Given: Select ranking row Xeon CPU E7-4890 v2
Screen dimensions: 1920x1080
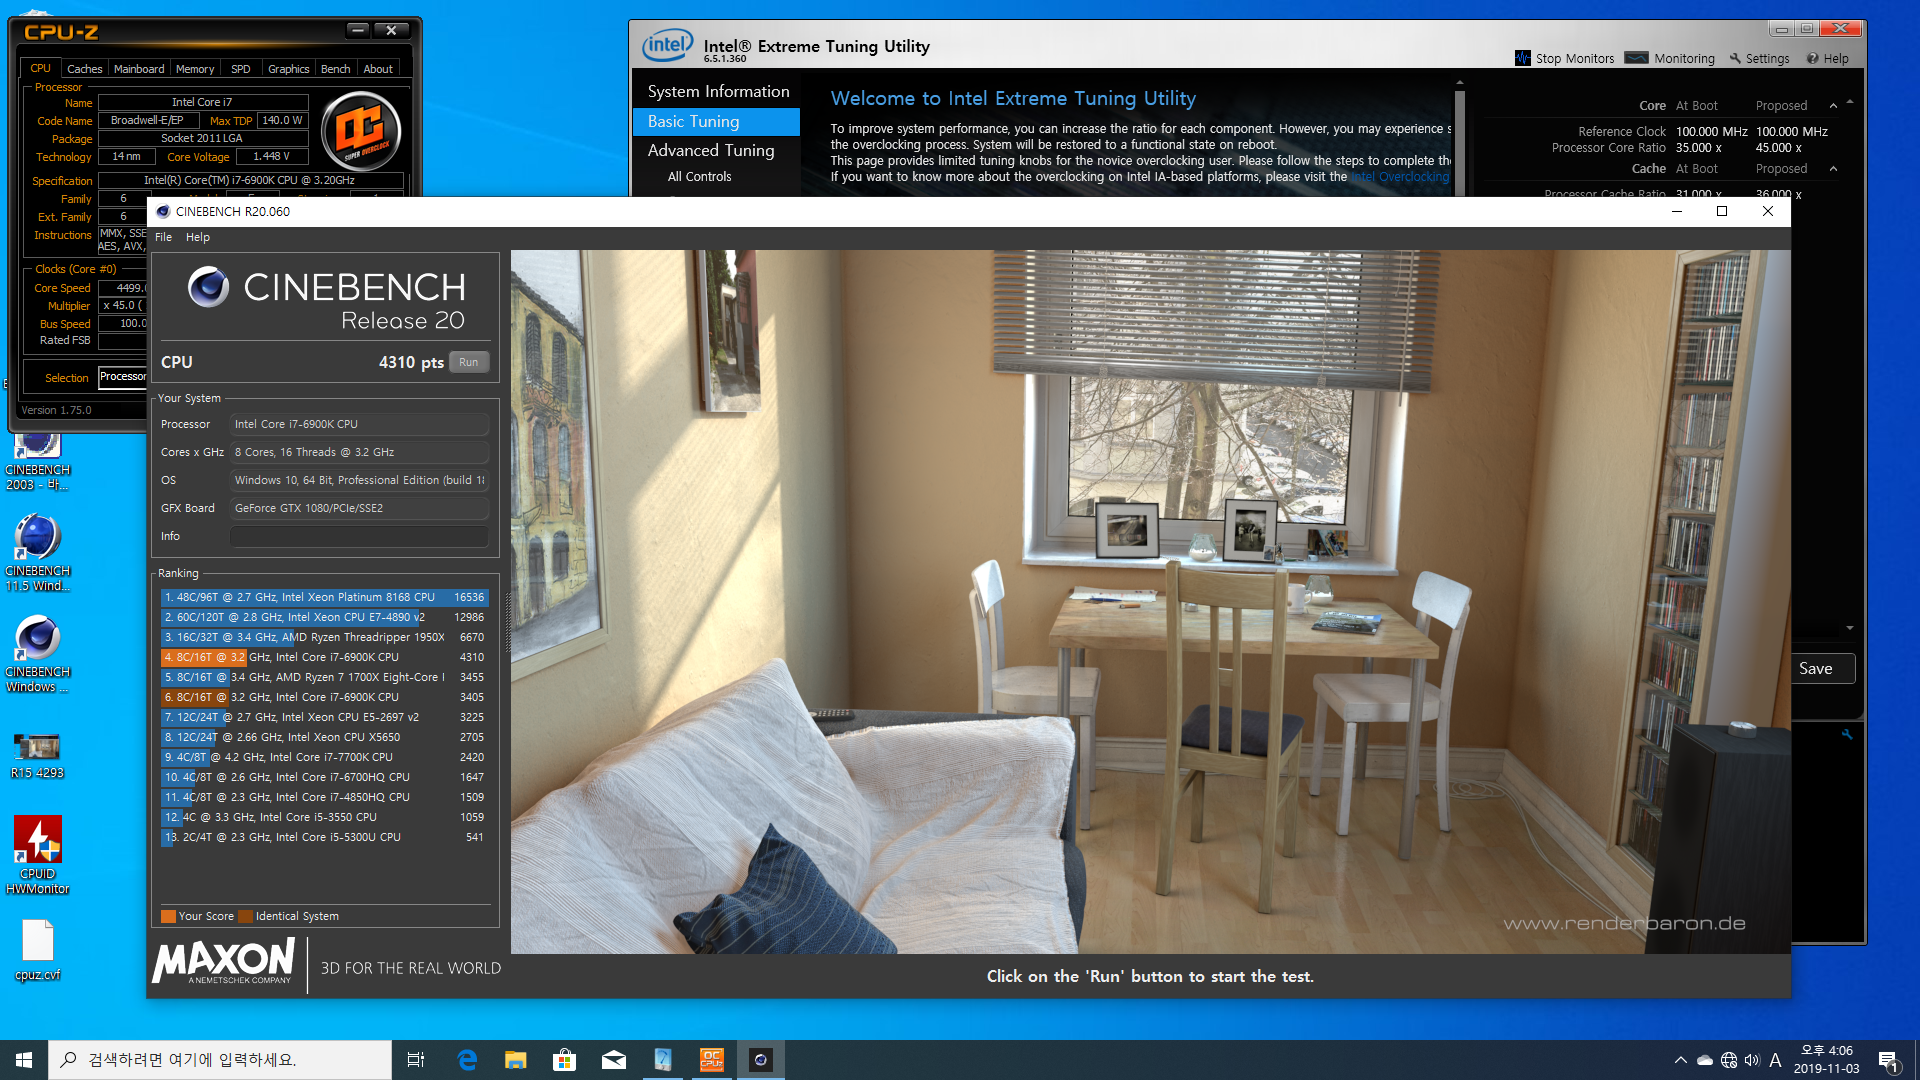Looking at the screenshot, I should (x=324, y=617).
